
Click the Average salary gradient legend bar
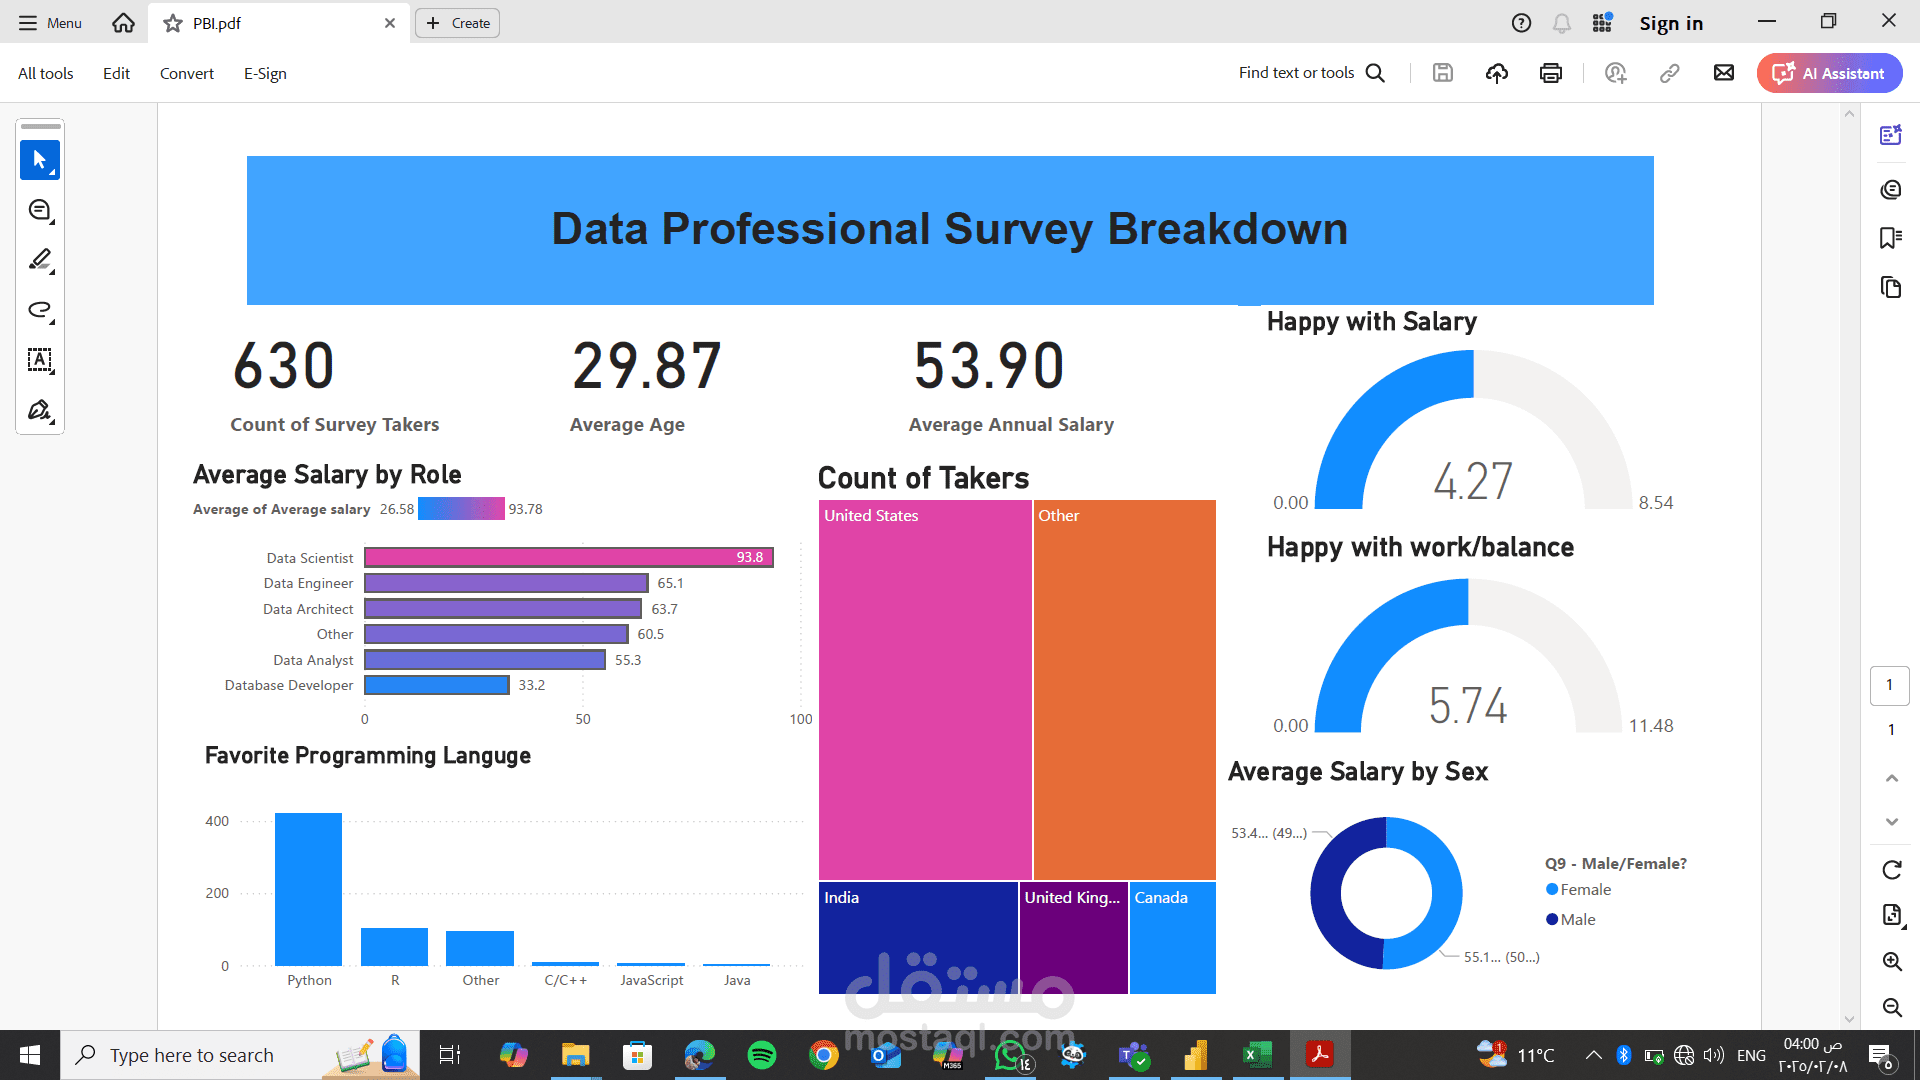(x=461, y=509)
